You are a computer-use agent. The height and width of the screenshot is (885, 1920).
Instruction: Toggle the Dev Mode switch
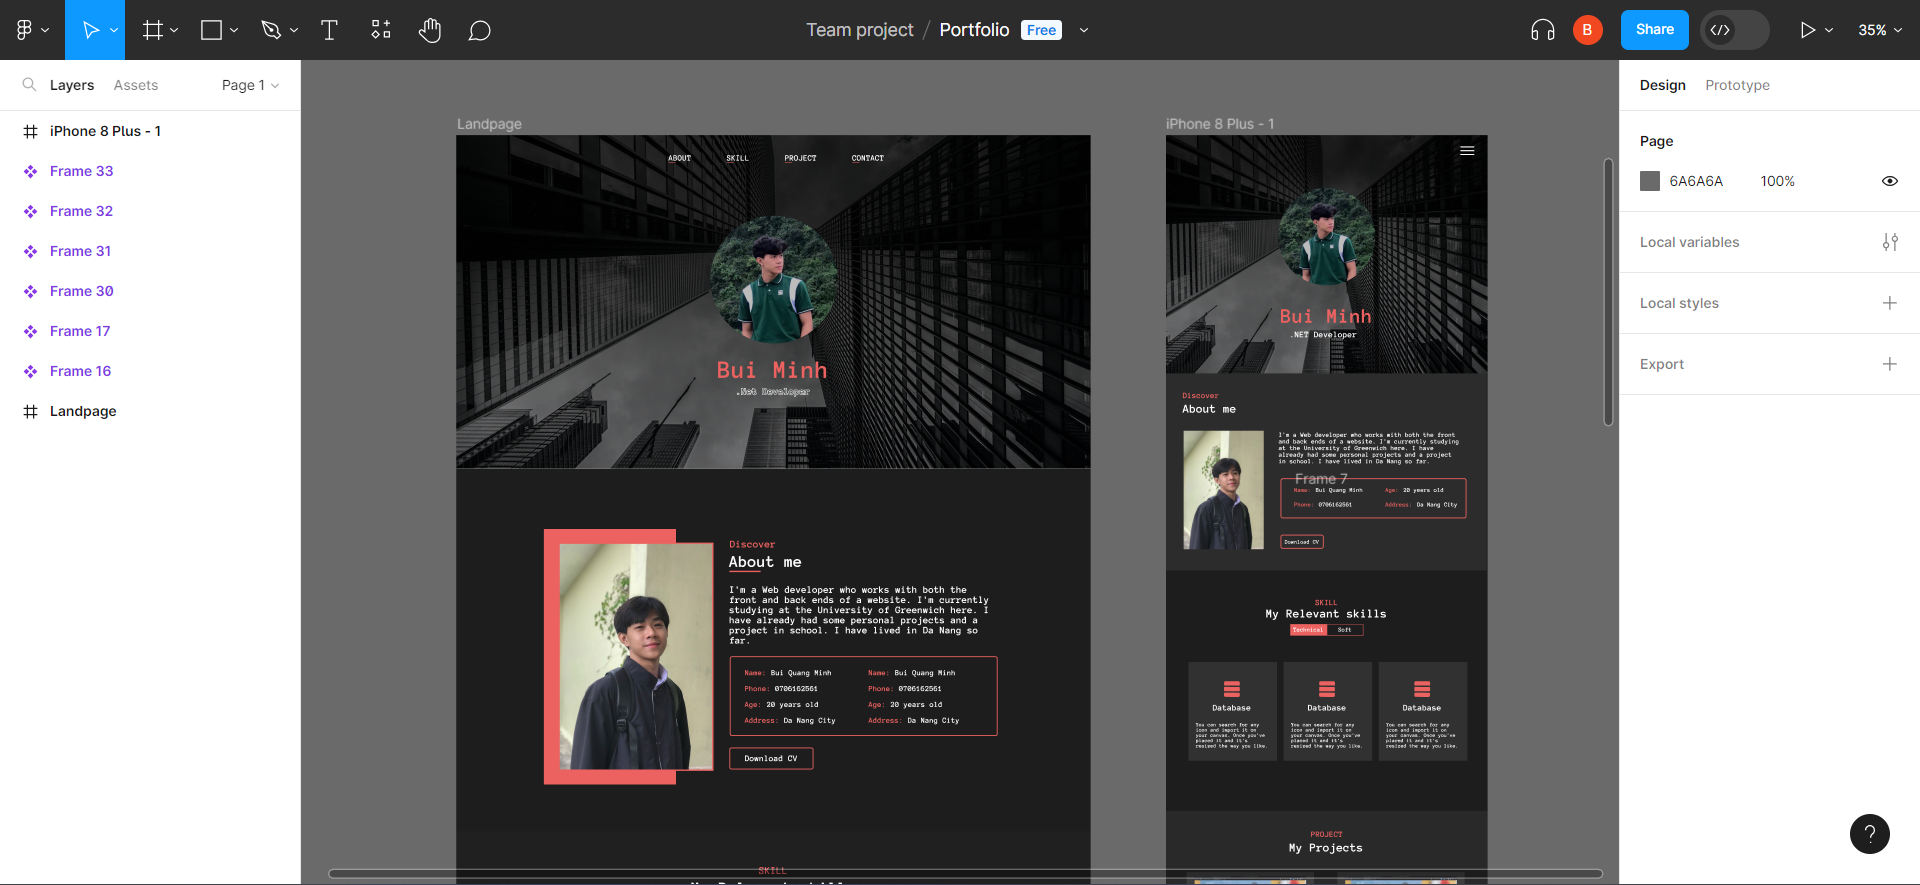coord(1735,30)
